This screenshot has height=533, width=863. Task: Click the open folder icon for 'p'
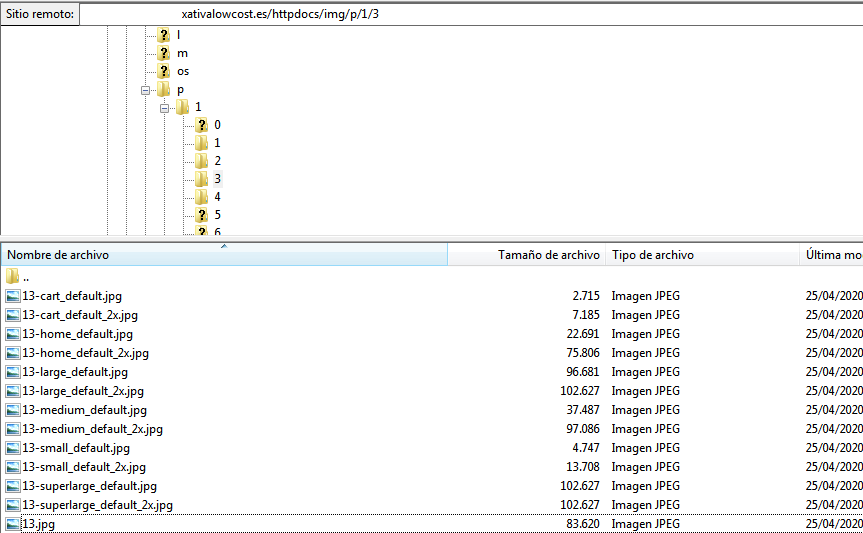click(163, 89)
